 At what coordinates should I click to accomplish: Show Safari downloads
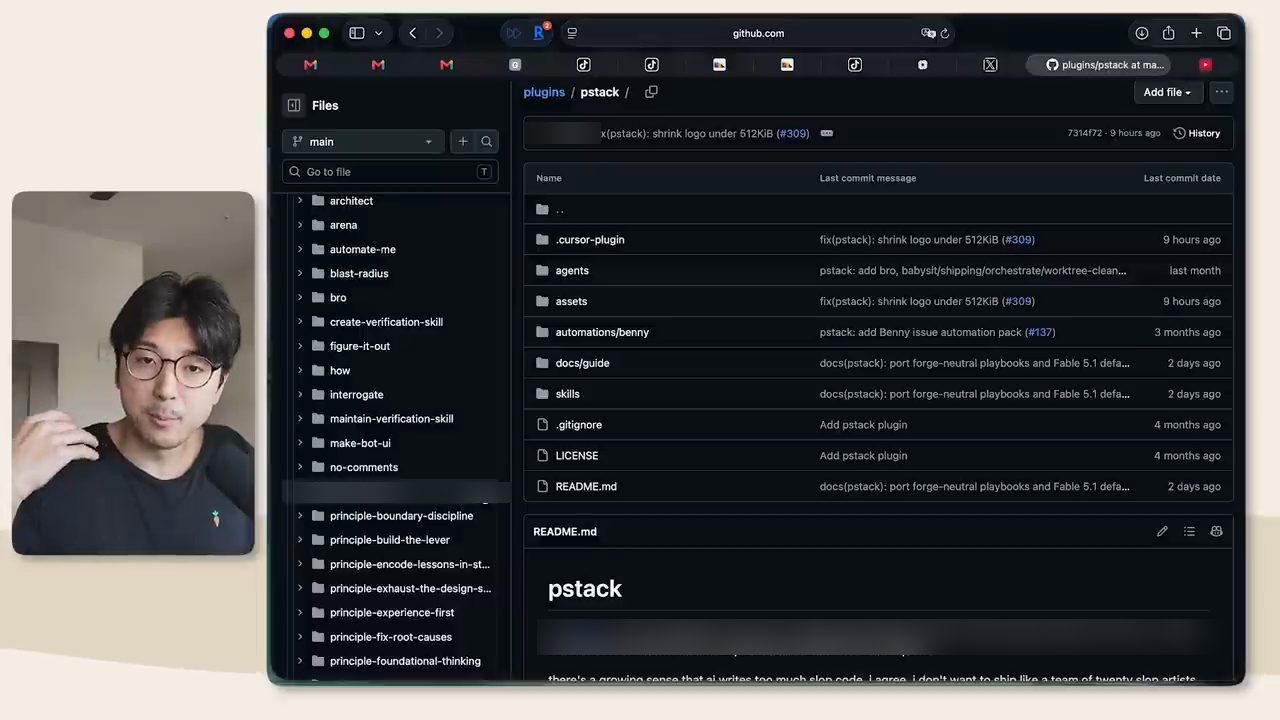tap(1141, 33)
